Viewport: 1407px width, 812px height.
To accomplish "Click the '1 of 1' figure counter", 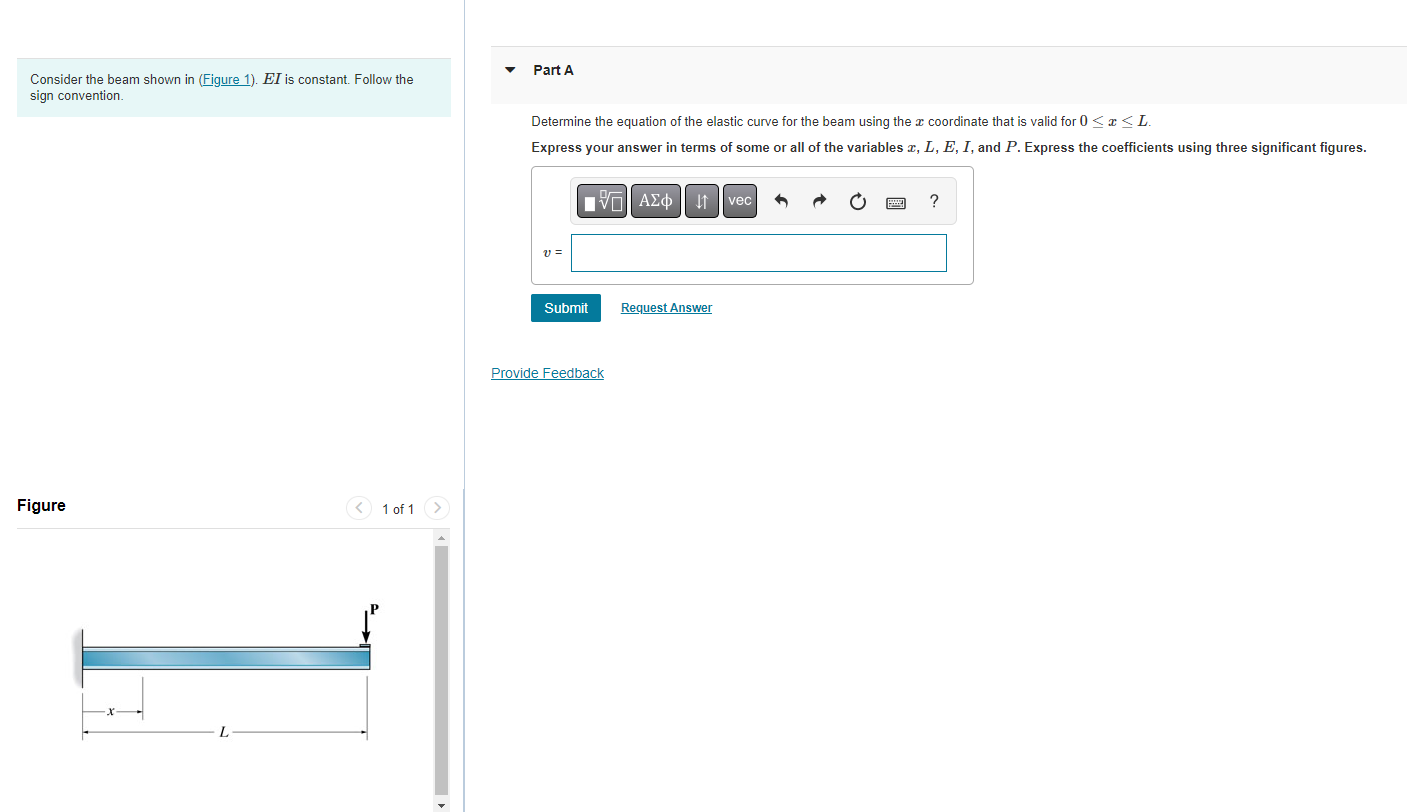I will pos(398,509).
